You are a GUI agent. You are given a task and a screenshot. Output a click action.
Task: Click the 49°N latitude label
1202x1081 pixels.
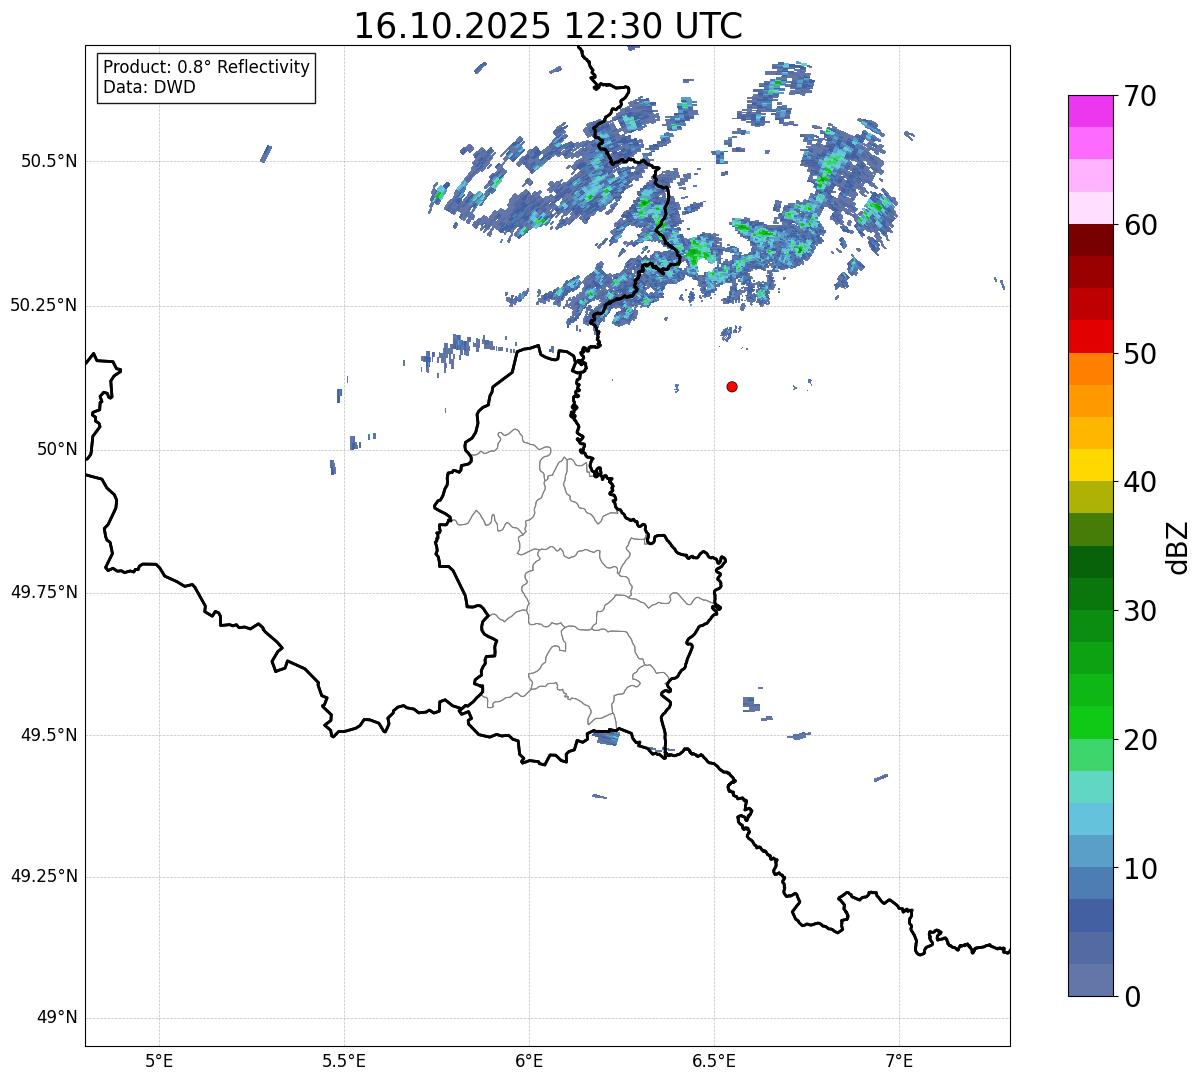57,1017
